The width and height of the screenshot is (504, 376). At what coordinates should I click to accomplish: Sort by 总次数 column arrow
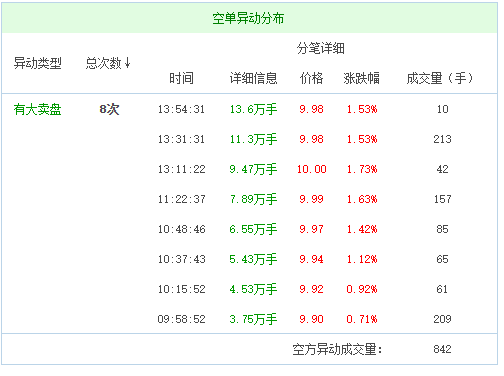point(127,63)
